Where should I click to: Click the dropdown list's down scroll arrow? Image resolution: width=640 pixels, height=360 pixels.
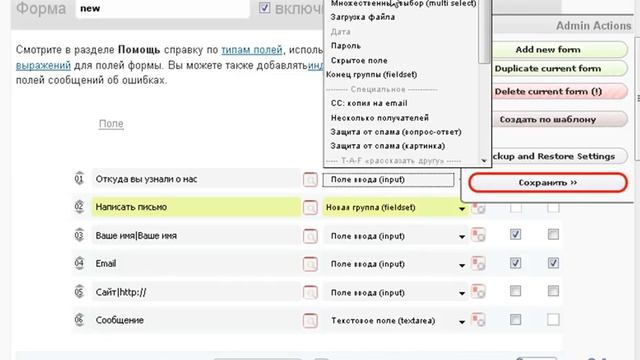[x=484, y=161]
